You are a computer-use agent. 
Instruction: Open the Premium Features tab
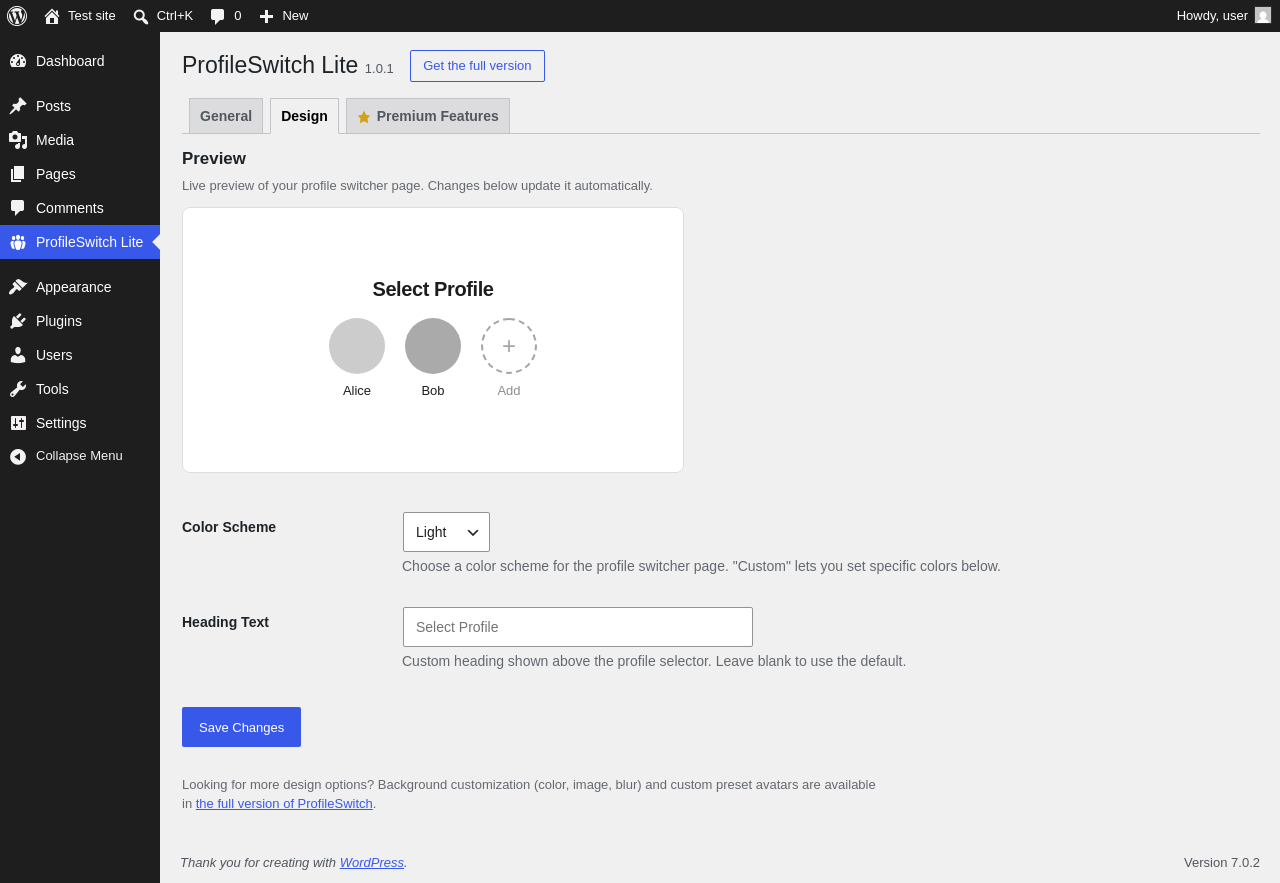click(x=428, y=116)
